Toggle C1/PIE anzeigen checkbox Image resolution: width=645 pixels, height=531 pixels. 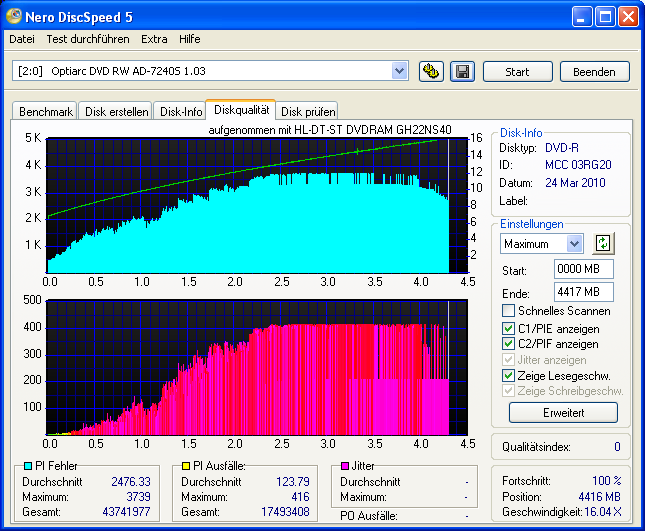coord(508,328)
